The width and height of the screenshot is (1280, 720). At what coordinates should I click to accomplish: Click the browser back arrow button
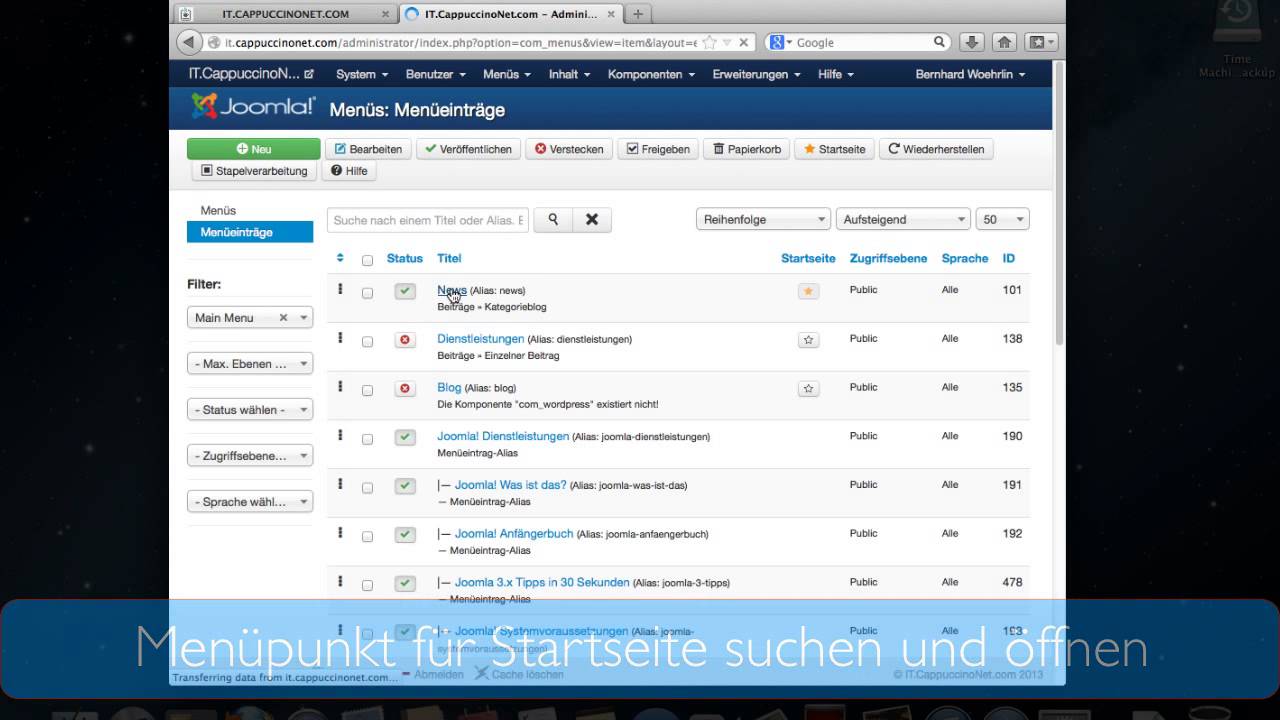tap(188, 43)
